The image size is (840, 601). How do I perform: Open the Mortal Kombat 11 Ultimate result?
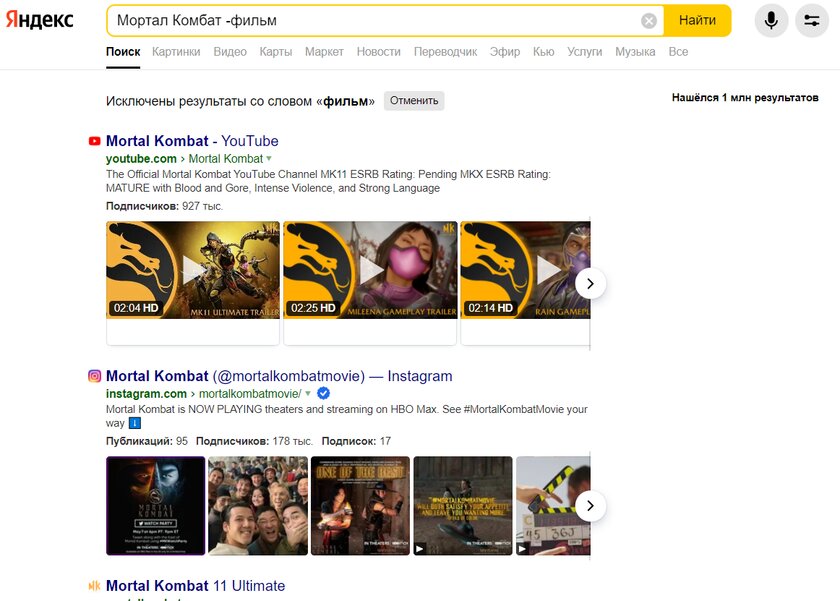coord(196,585)
